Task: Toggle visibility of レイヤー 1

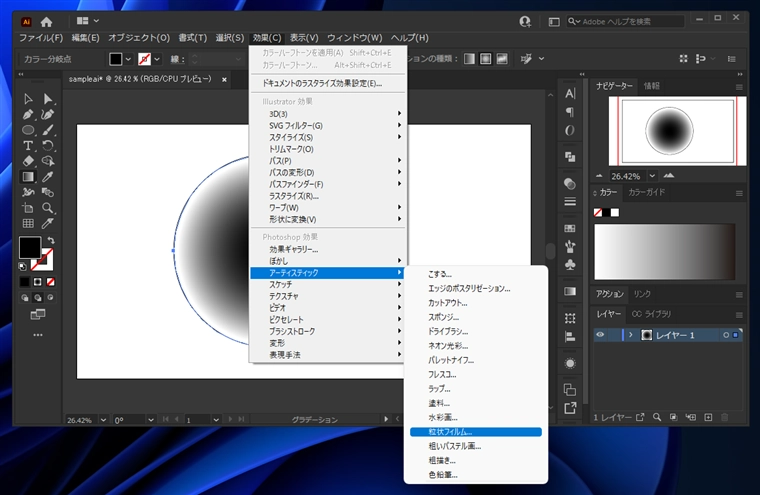Action: [x=600, y=335]
